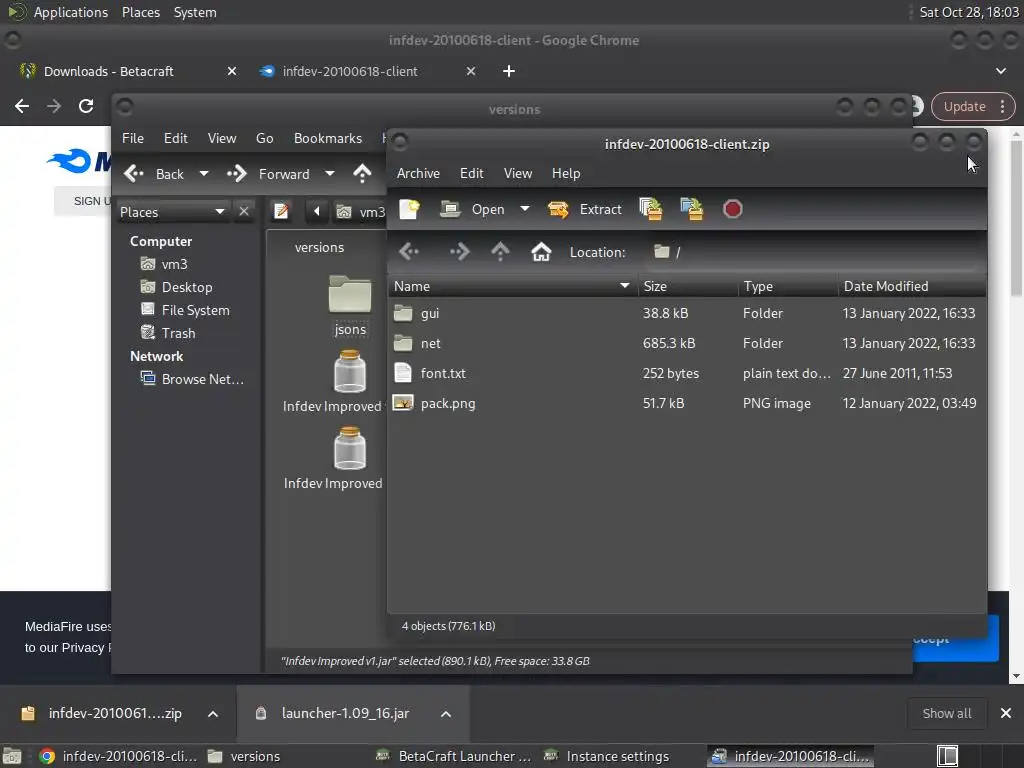Go forward in archive location
The image size is (1024, 768).
pos(458,251)
